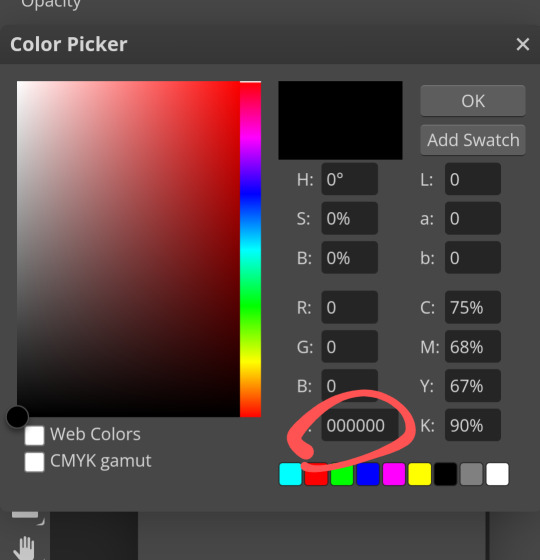Select the gray preset swatch

(x=471, y=474)
